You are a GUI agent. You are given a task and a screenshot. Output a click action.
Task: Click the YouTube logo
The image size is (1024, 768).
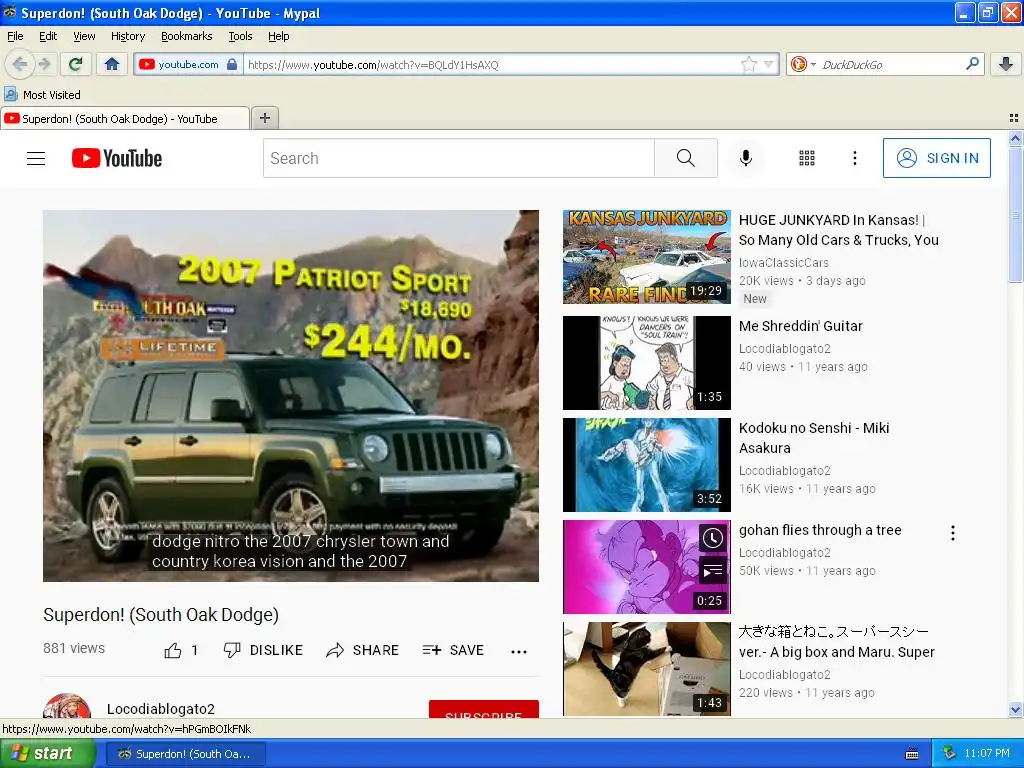117,158
